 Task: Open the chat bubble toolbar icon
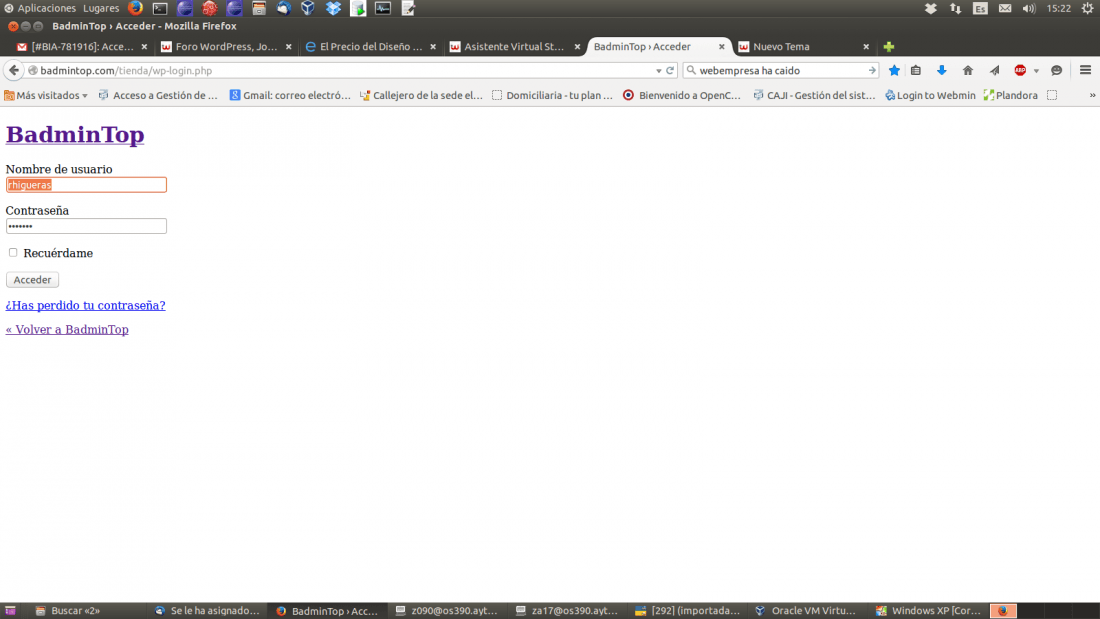[1057, 70]
